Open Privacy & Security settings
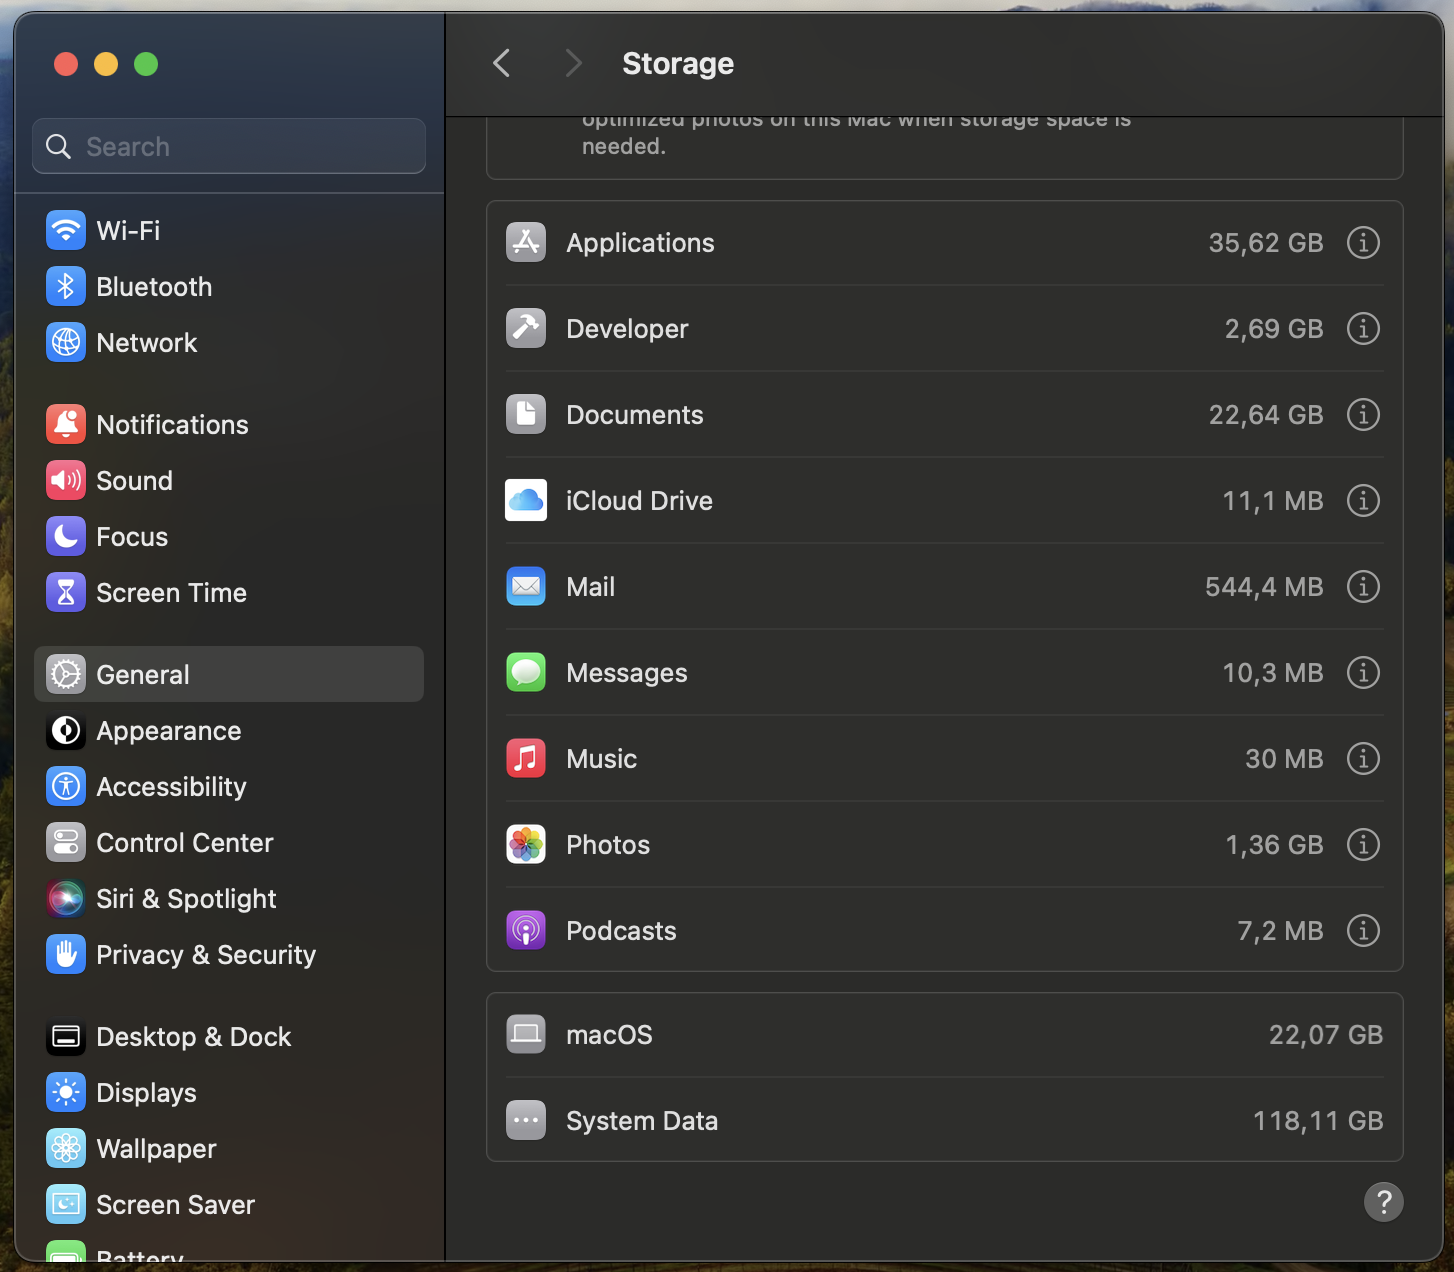The height and width of the screenshot is (1272, 1454). [x=229, y=954]
